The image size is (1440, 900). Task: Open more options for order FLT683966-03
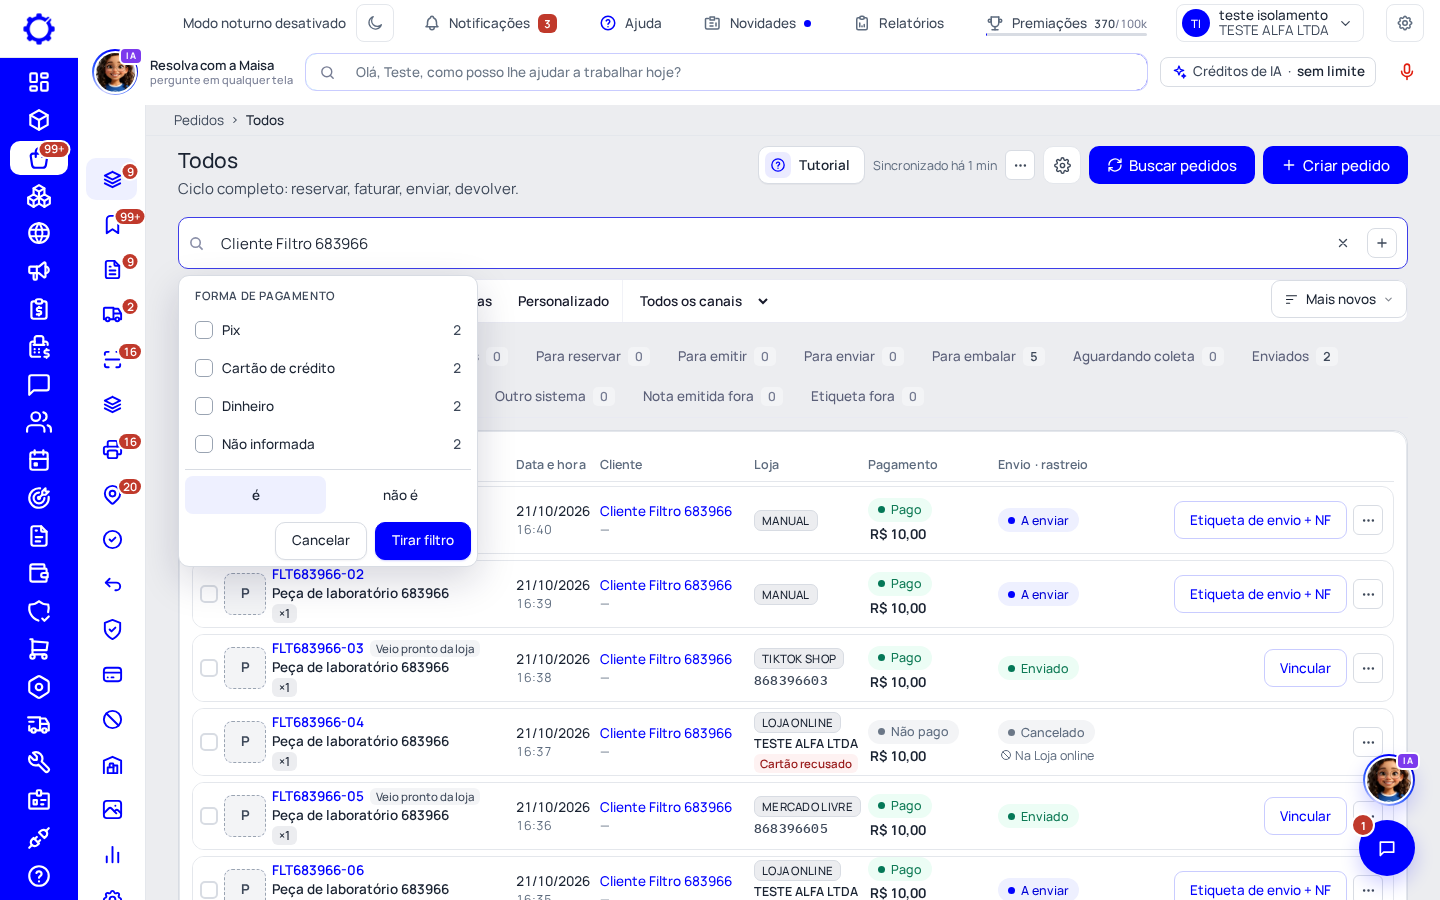click(1368, 668)
